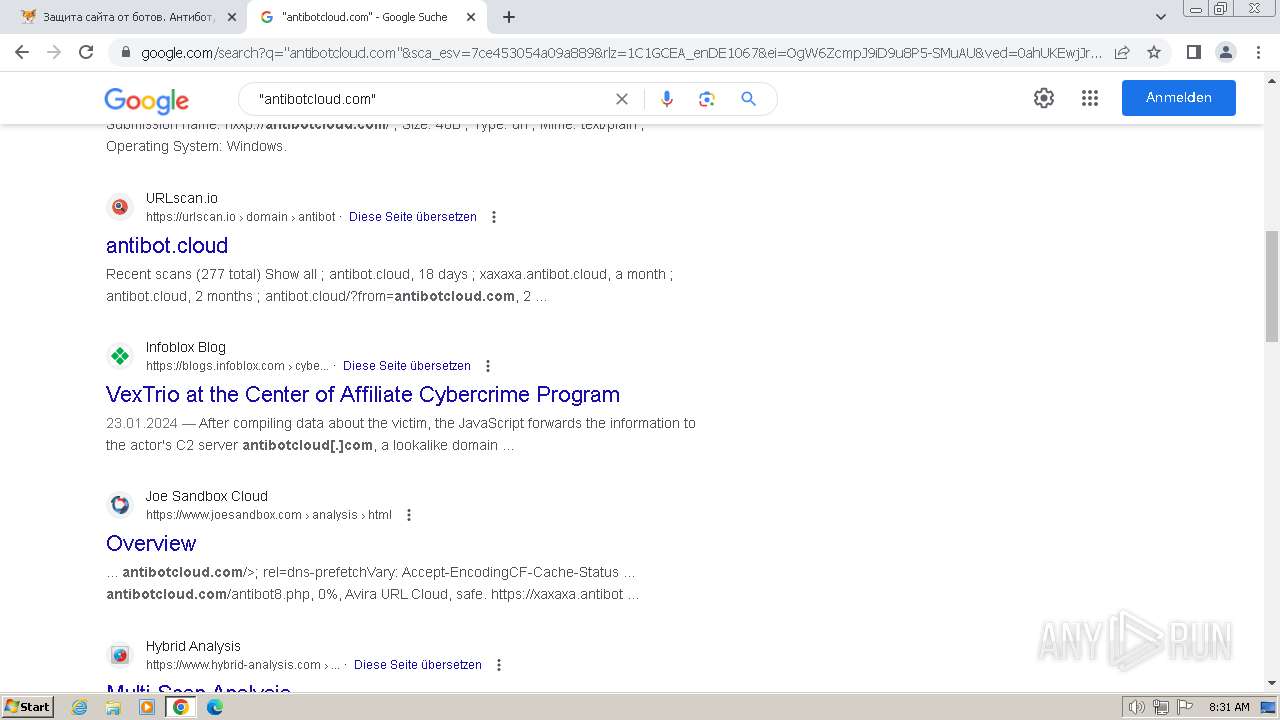Open the Chrome side panel
The width and height of the screenshot is (1280, 720).
click(x=1193, y=52)
